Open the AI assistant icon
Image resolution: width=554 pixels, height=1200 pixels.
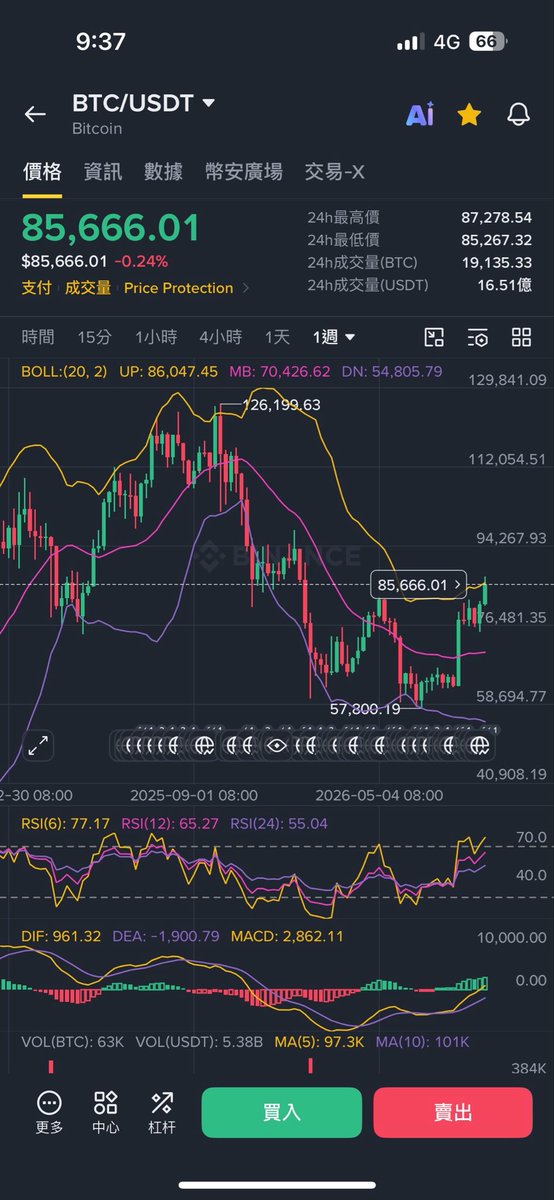tap(420, 114)
